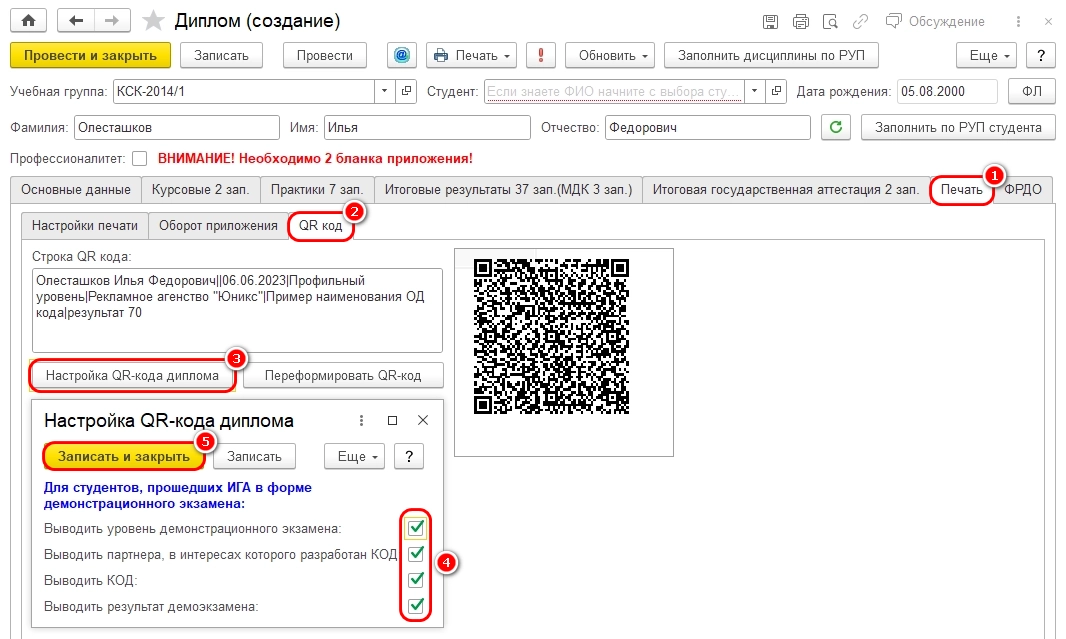Viewport: 1066px width, 639px height.
Task: Add document to favorites with star
Action: (x=153, y=20)
